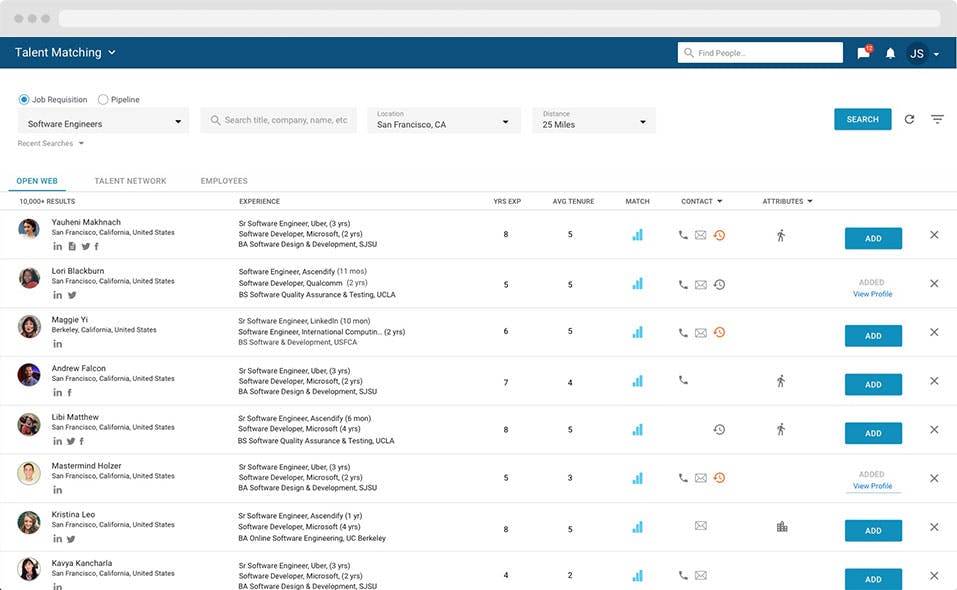Switch to the Talent Network tab
This screenshot has width=957, height=590.
[x=130, y=181]
